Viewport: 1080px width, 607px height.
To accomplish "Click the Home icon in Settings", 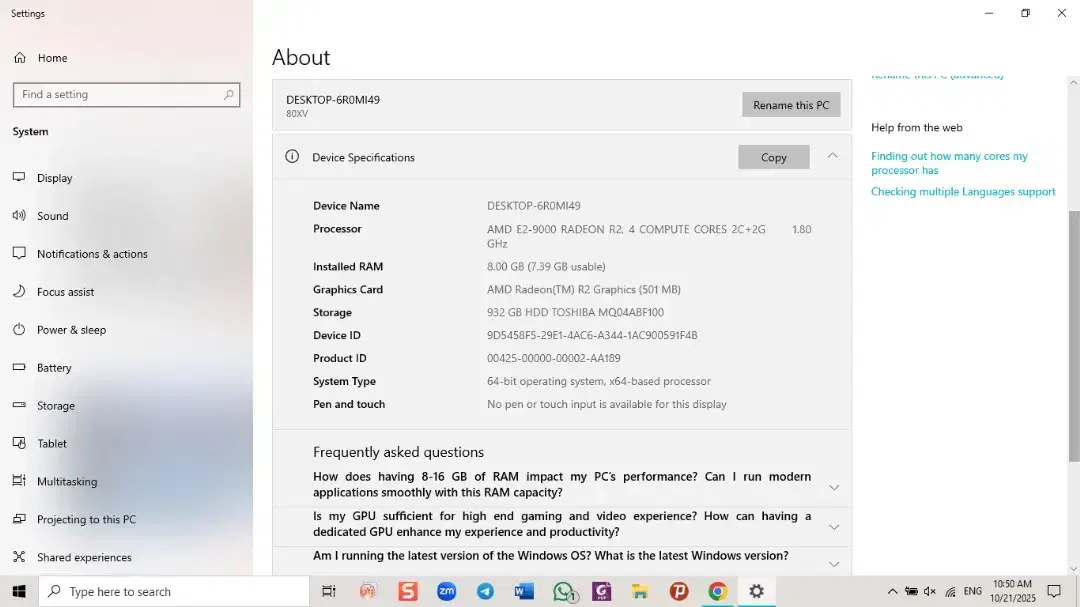I will (20, 58).
